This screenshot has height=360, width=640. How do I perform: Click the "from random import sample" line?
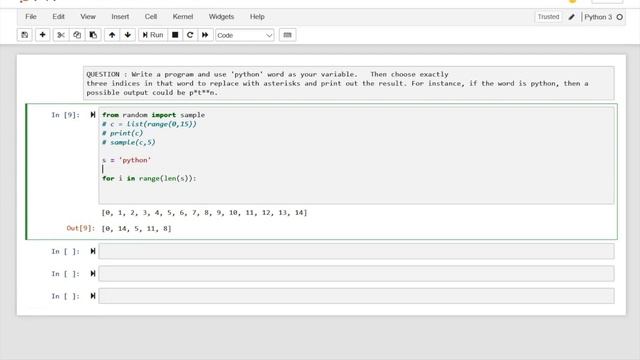153,115
